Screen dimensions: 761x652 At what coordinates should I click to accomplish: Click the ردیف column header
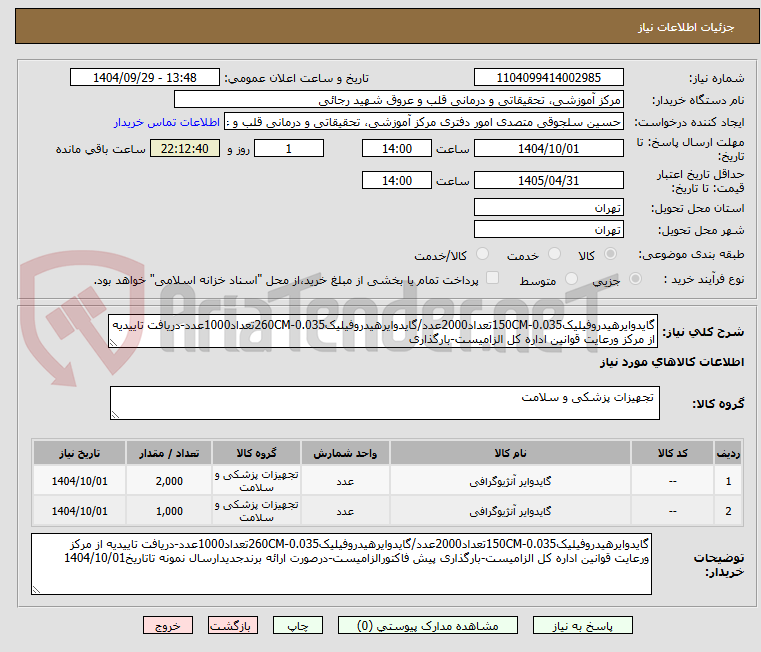coord(728,452)
